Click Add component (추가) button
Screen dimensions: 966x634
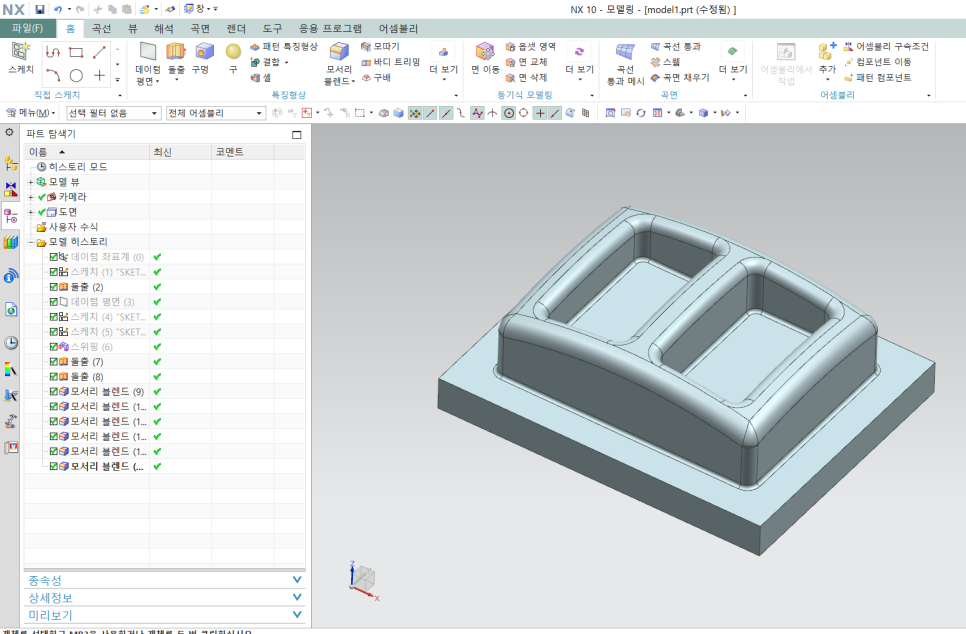click(827, 62)
